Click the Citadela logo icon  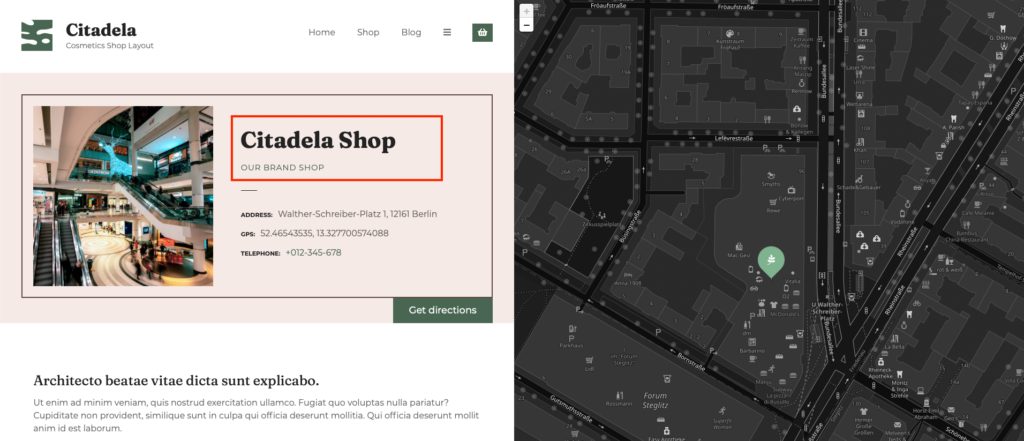point(37,35)
